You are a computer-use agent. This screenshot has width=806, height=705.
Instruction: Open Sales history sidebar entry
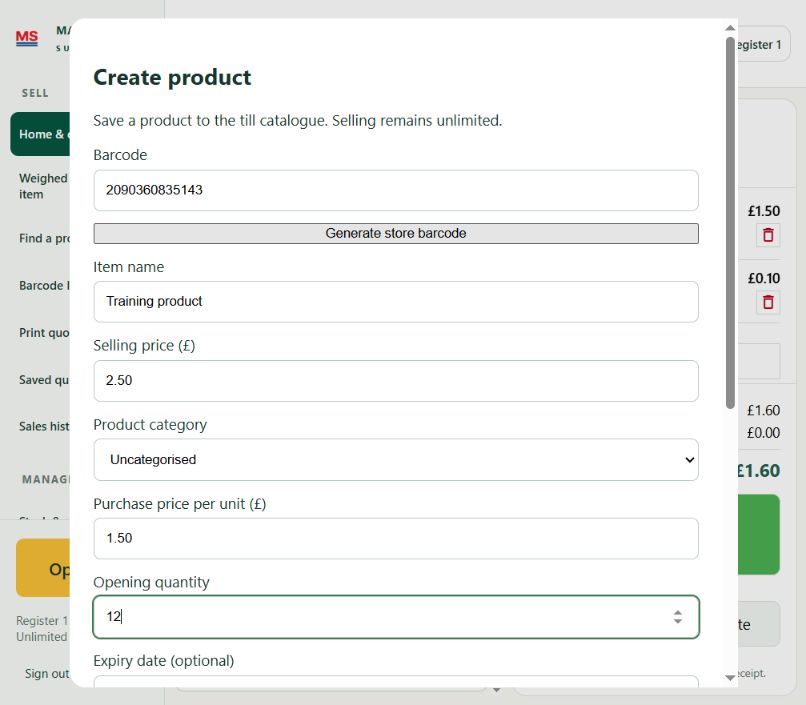tap(44, 426)
